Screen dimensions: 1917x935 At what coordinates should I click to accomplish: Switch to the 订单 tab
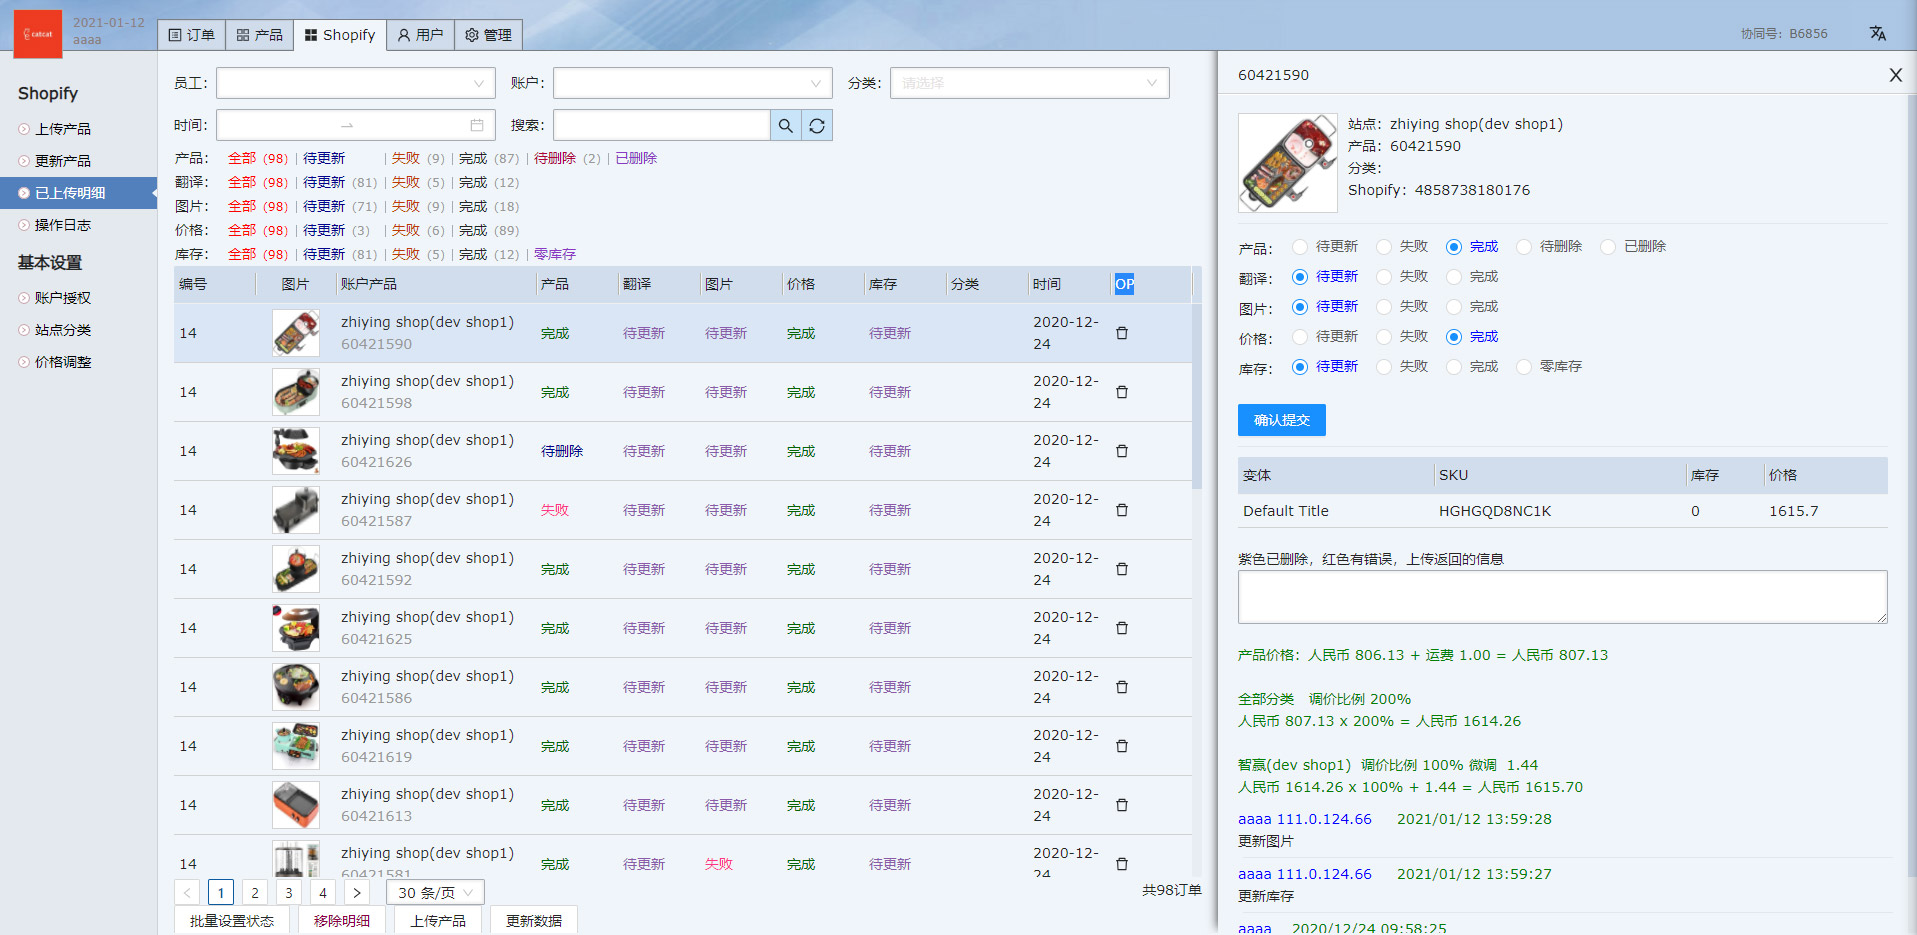coord(192,35)
